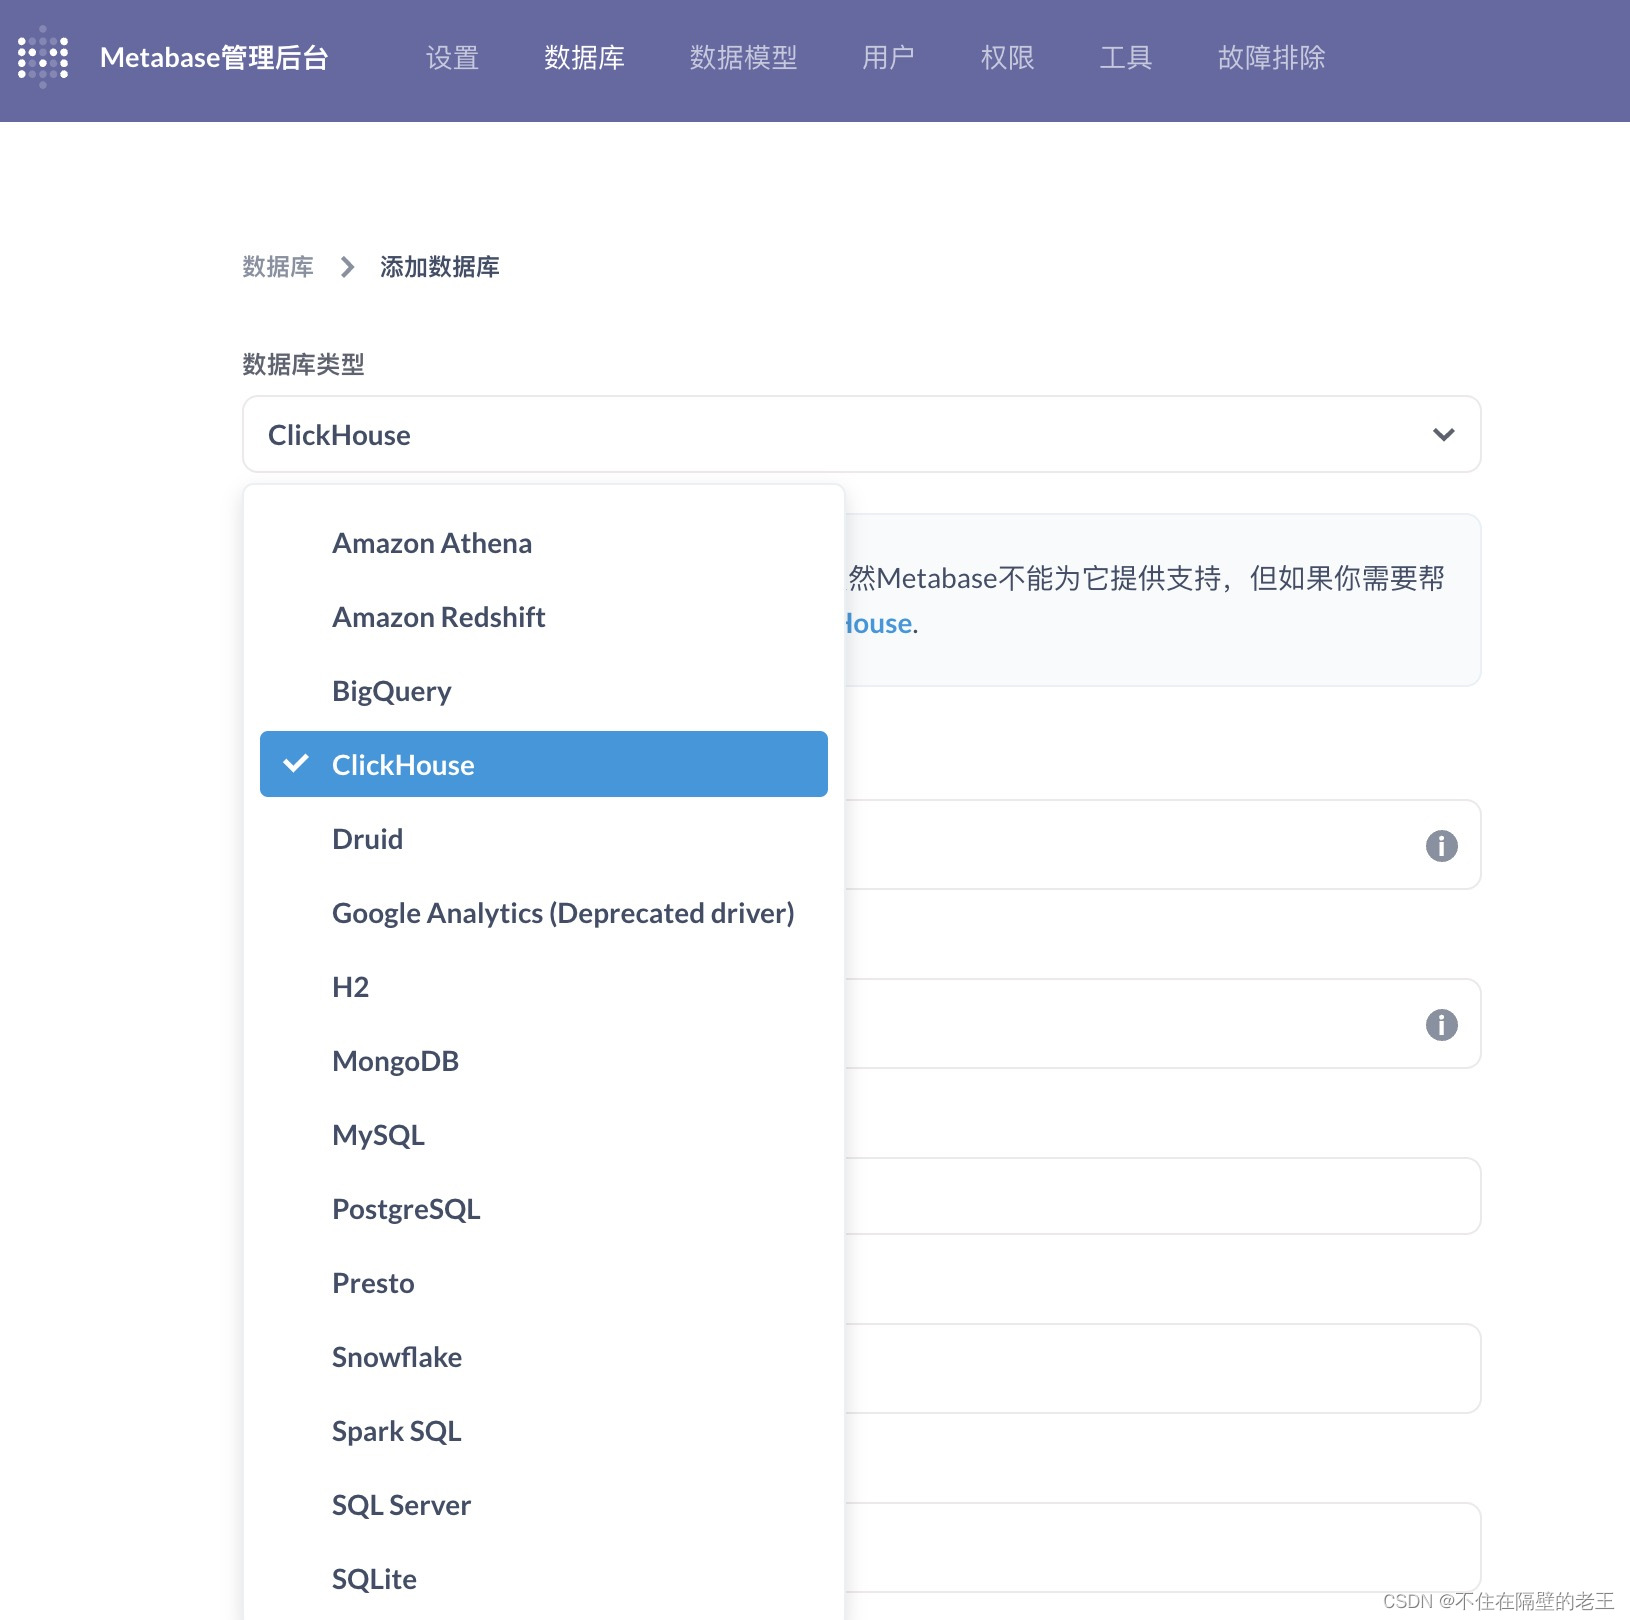Select Amazon Athena from the list
The image size is (1630, 1620).
(x=544, y=543)
